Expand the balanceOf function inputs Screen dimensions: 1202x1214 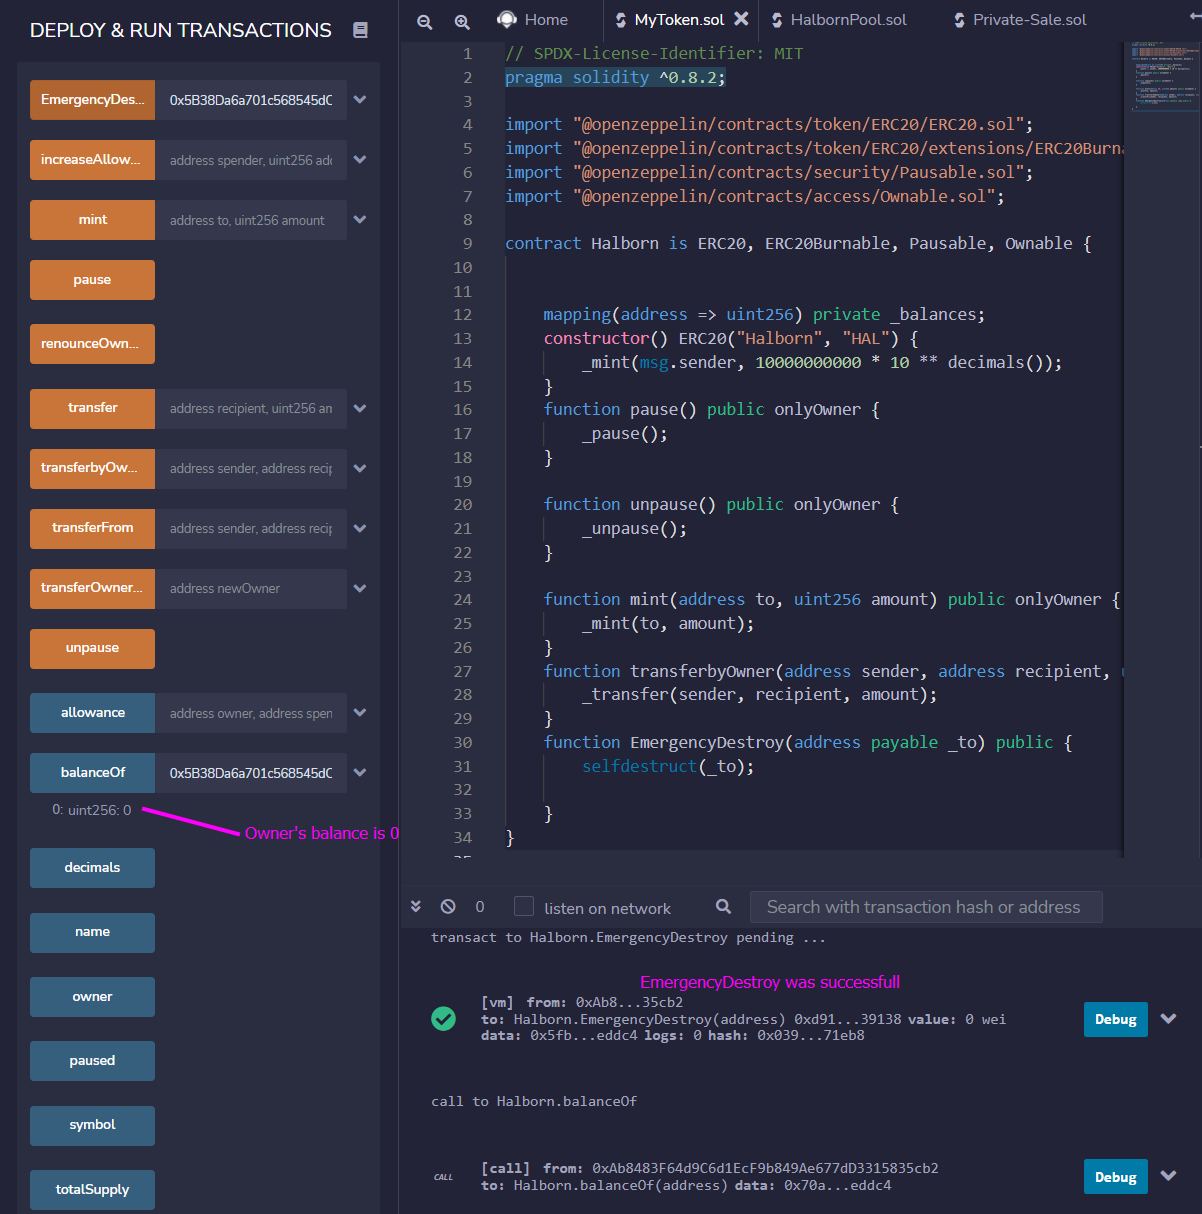pos(360,773)
